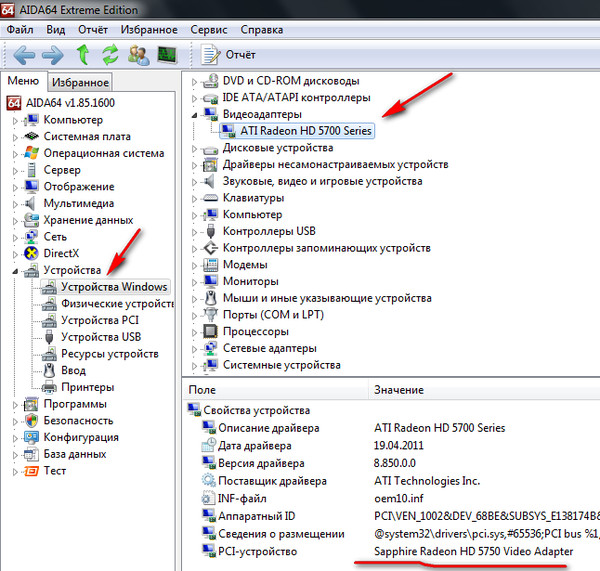Refresh with the green circular arrows icon

pos(110,55)
